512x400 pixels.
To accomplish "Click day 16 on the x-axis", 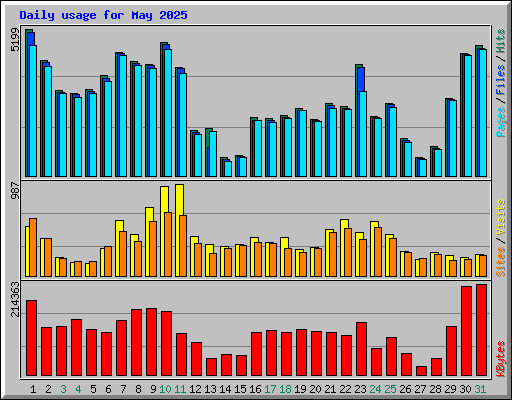I will [x=255, y=389].
